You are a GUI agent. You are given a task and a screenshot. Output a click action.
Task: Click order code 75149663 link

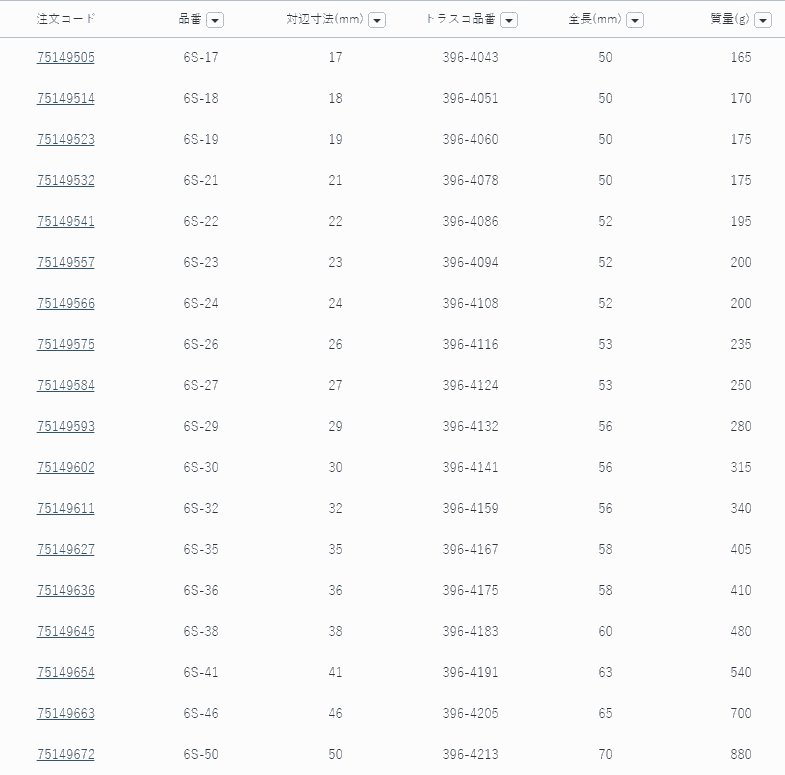click(66, 713)
